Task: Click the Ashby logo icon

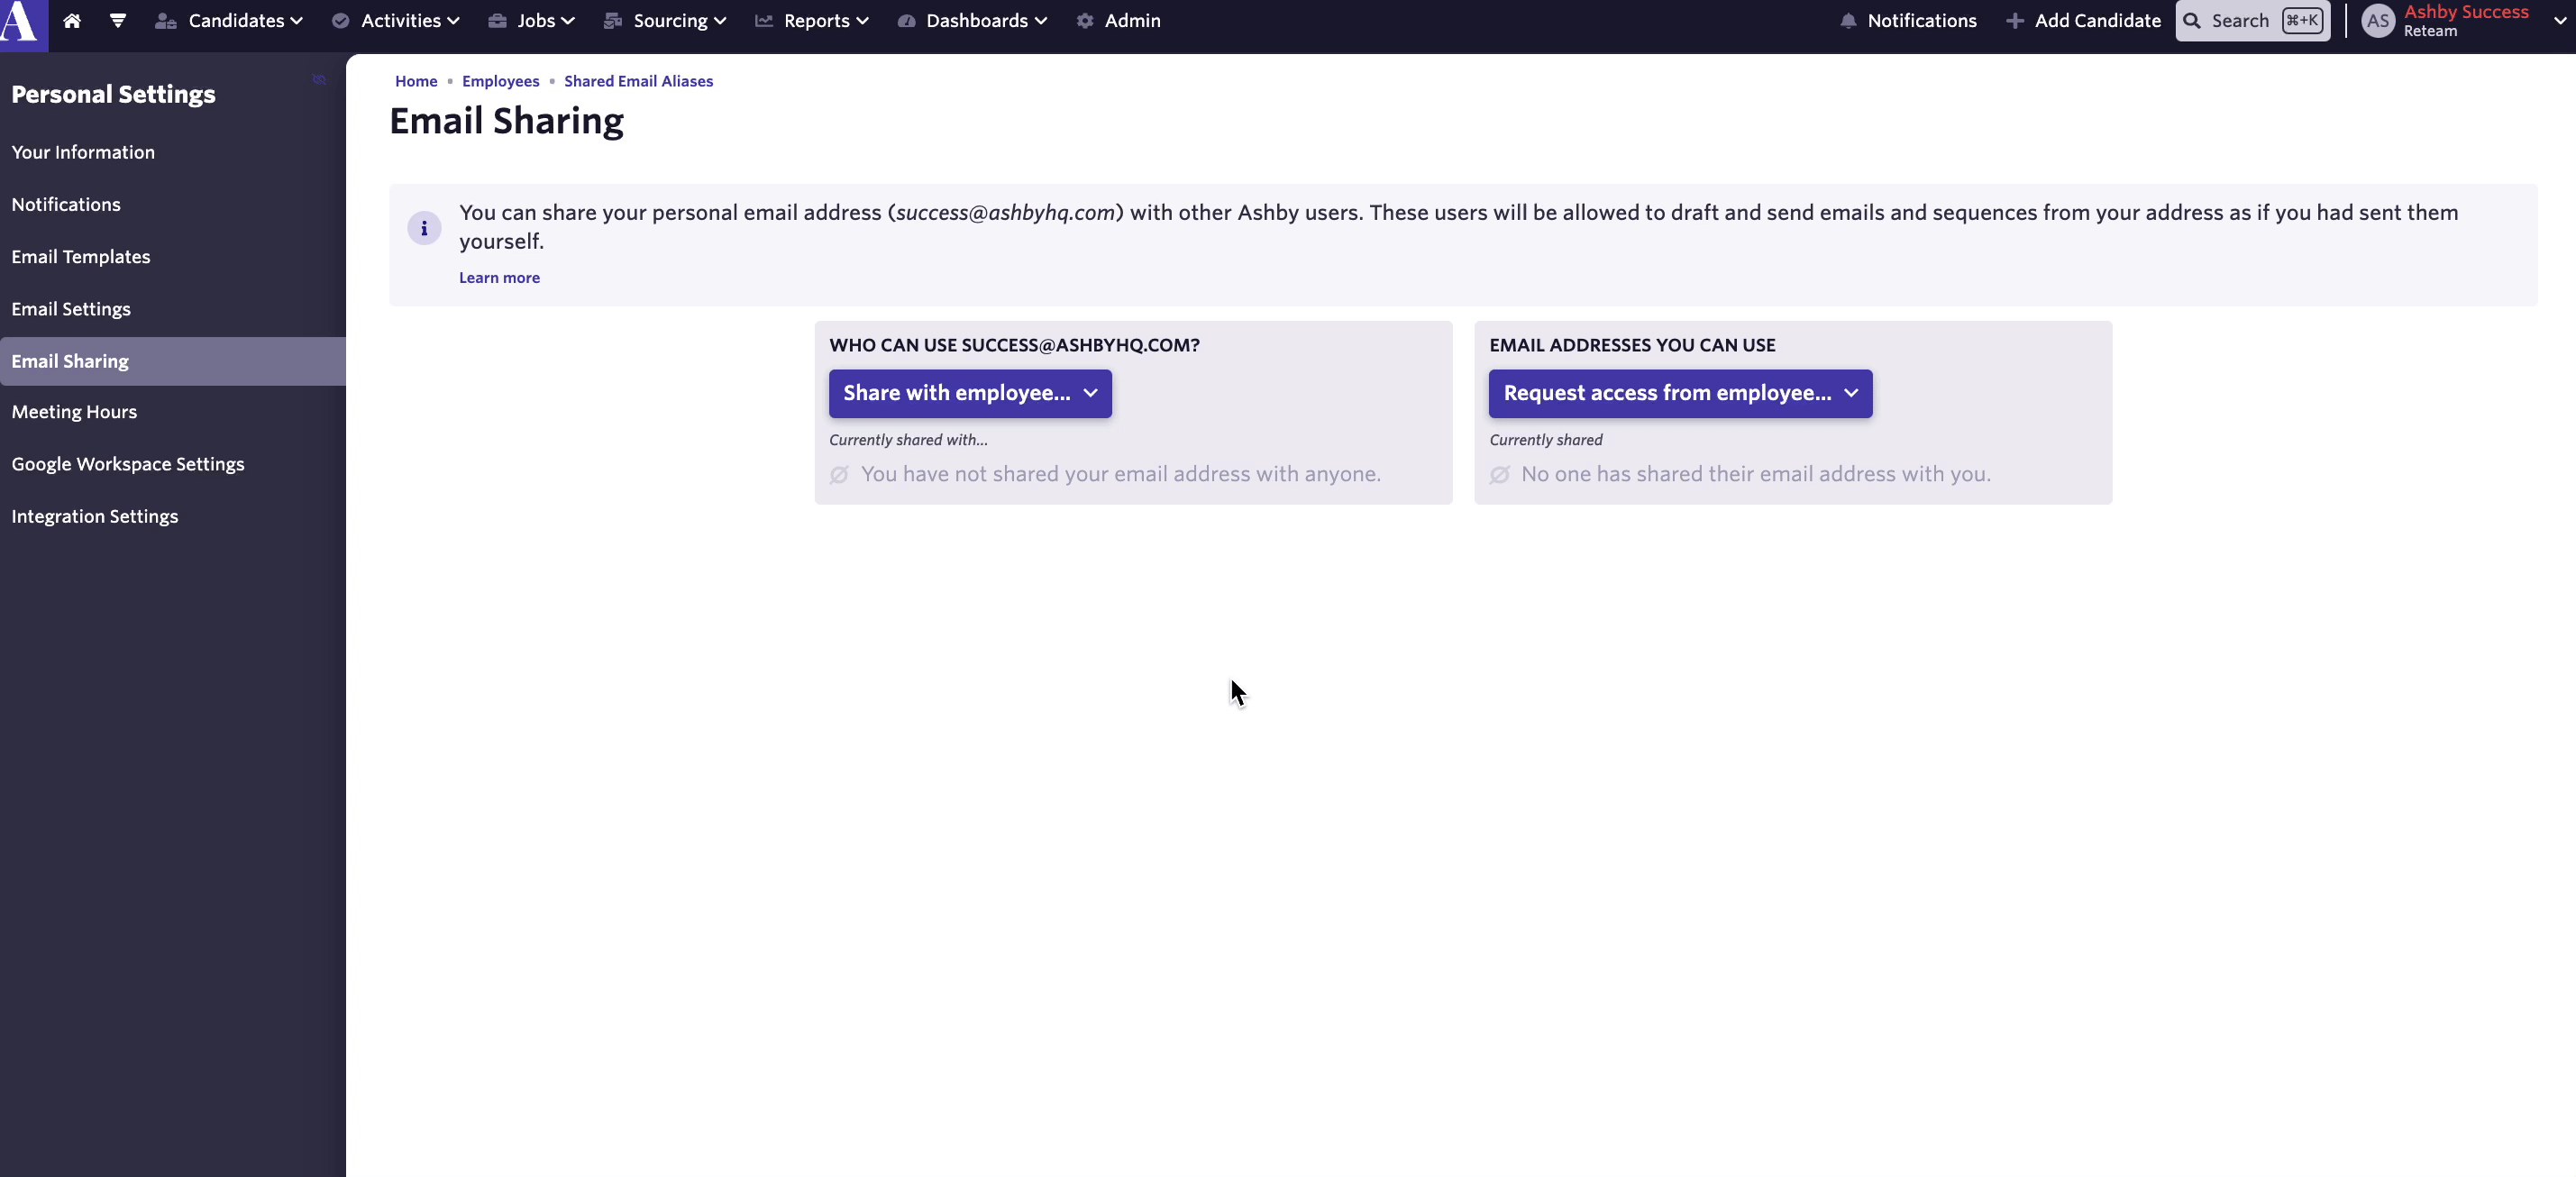Action: pos(22,22)
